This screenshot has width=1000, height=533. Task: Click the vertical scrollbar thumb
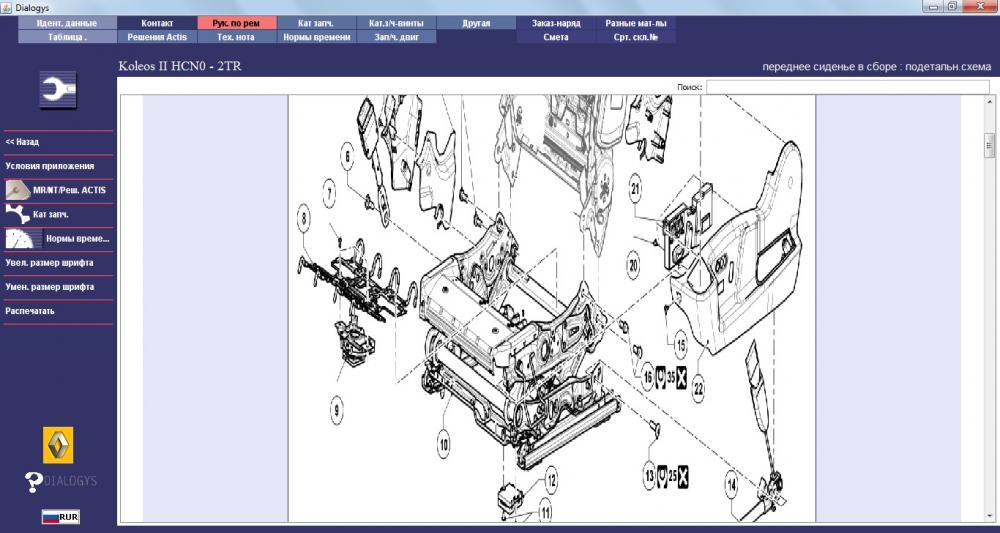[x=989, y=145]
